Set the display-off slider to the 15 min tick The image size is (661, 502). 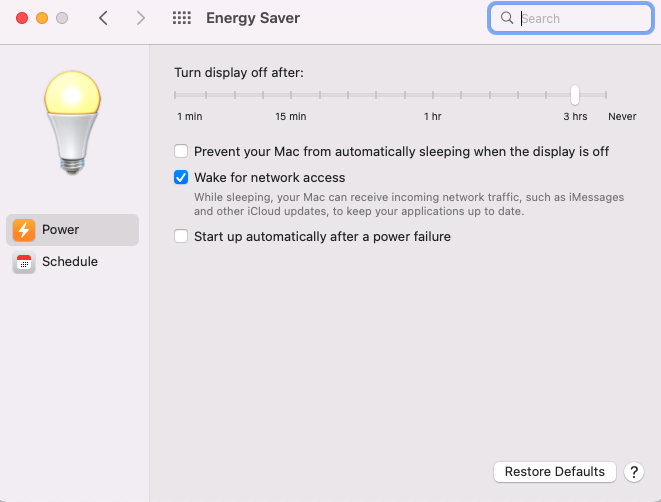291,95
